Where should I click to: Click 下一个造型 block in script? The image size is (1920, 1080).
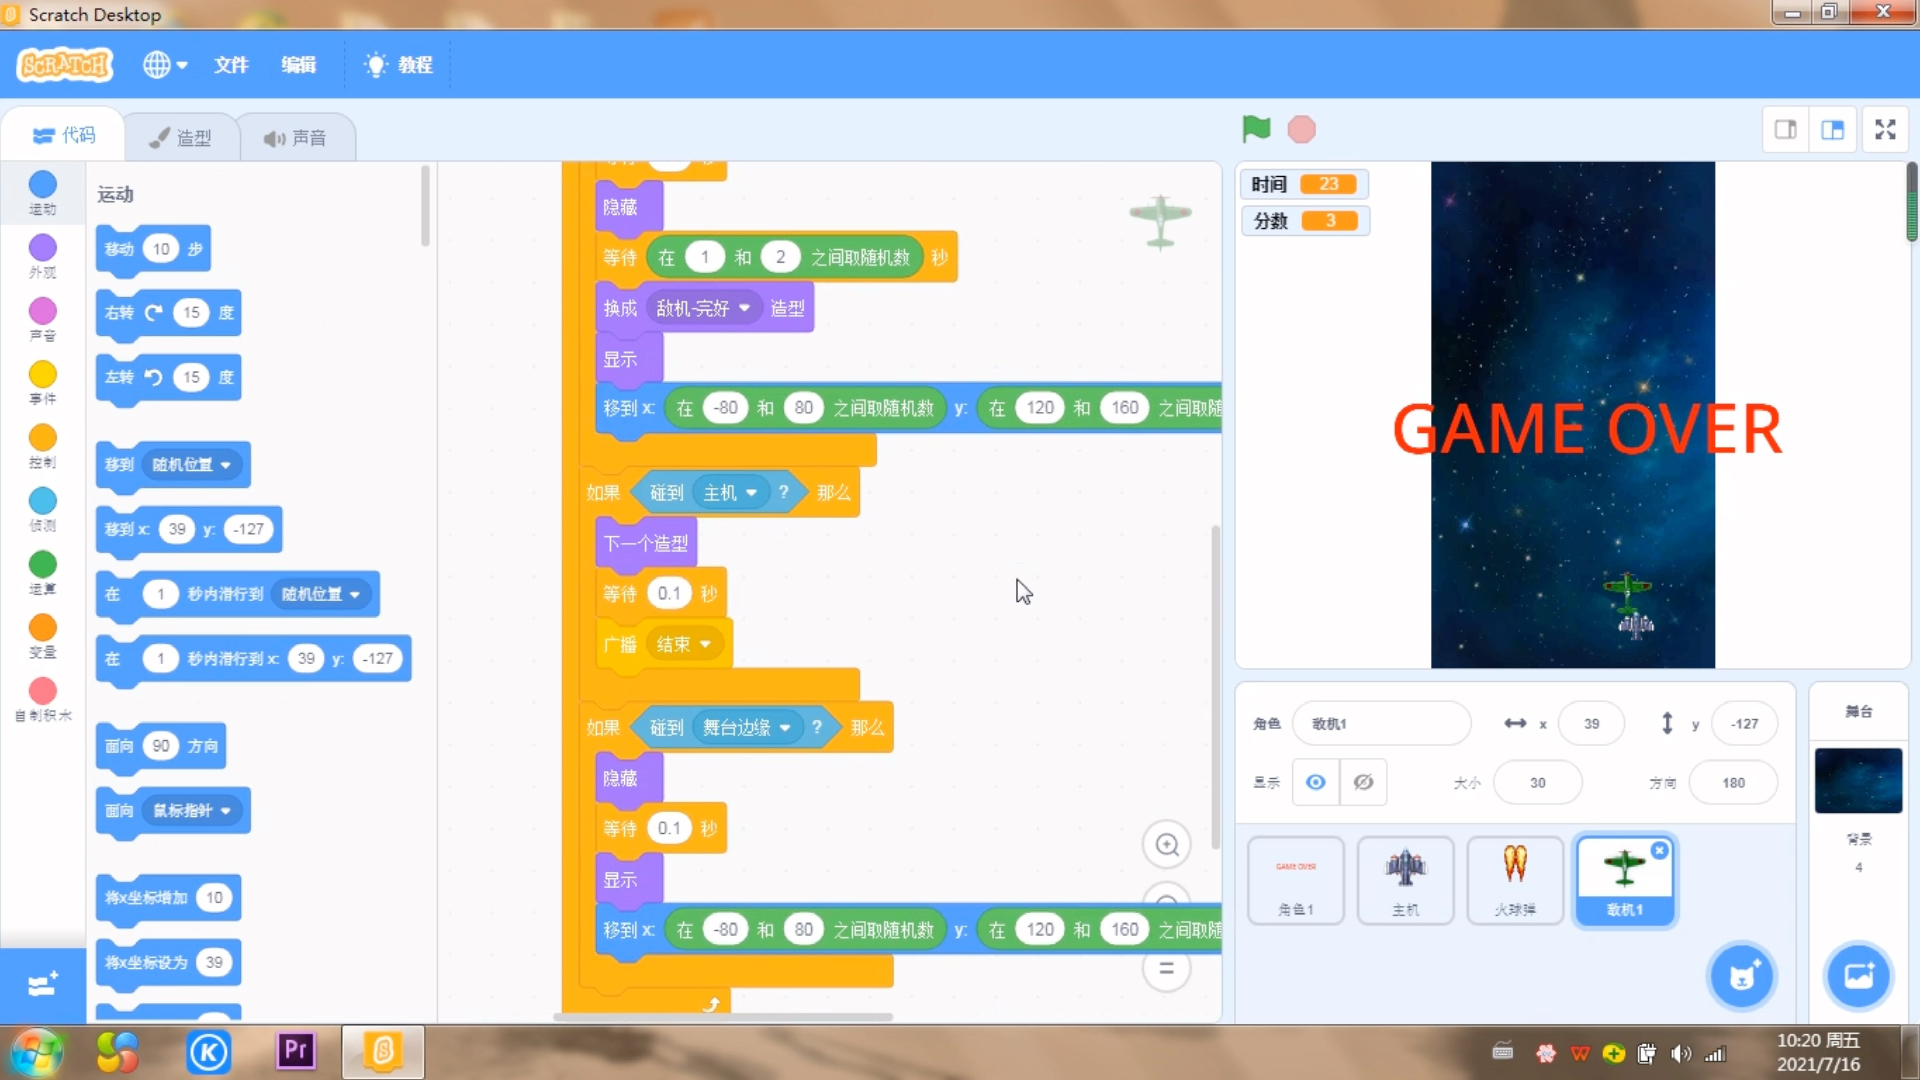646,542
